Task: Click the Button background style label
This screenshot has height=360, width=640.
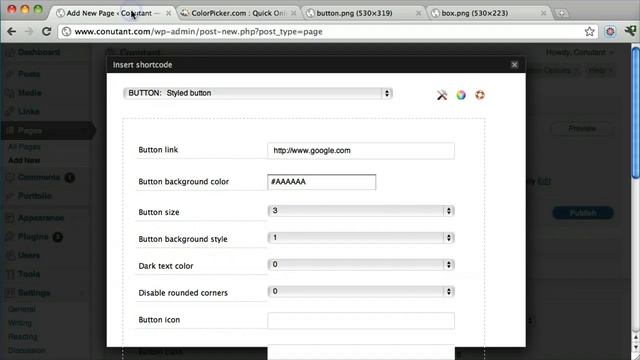Action: click(183, 239)
